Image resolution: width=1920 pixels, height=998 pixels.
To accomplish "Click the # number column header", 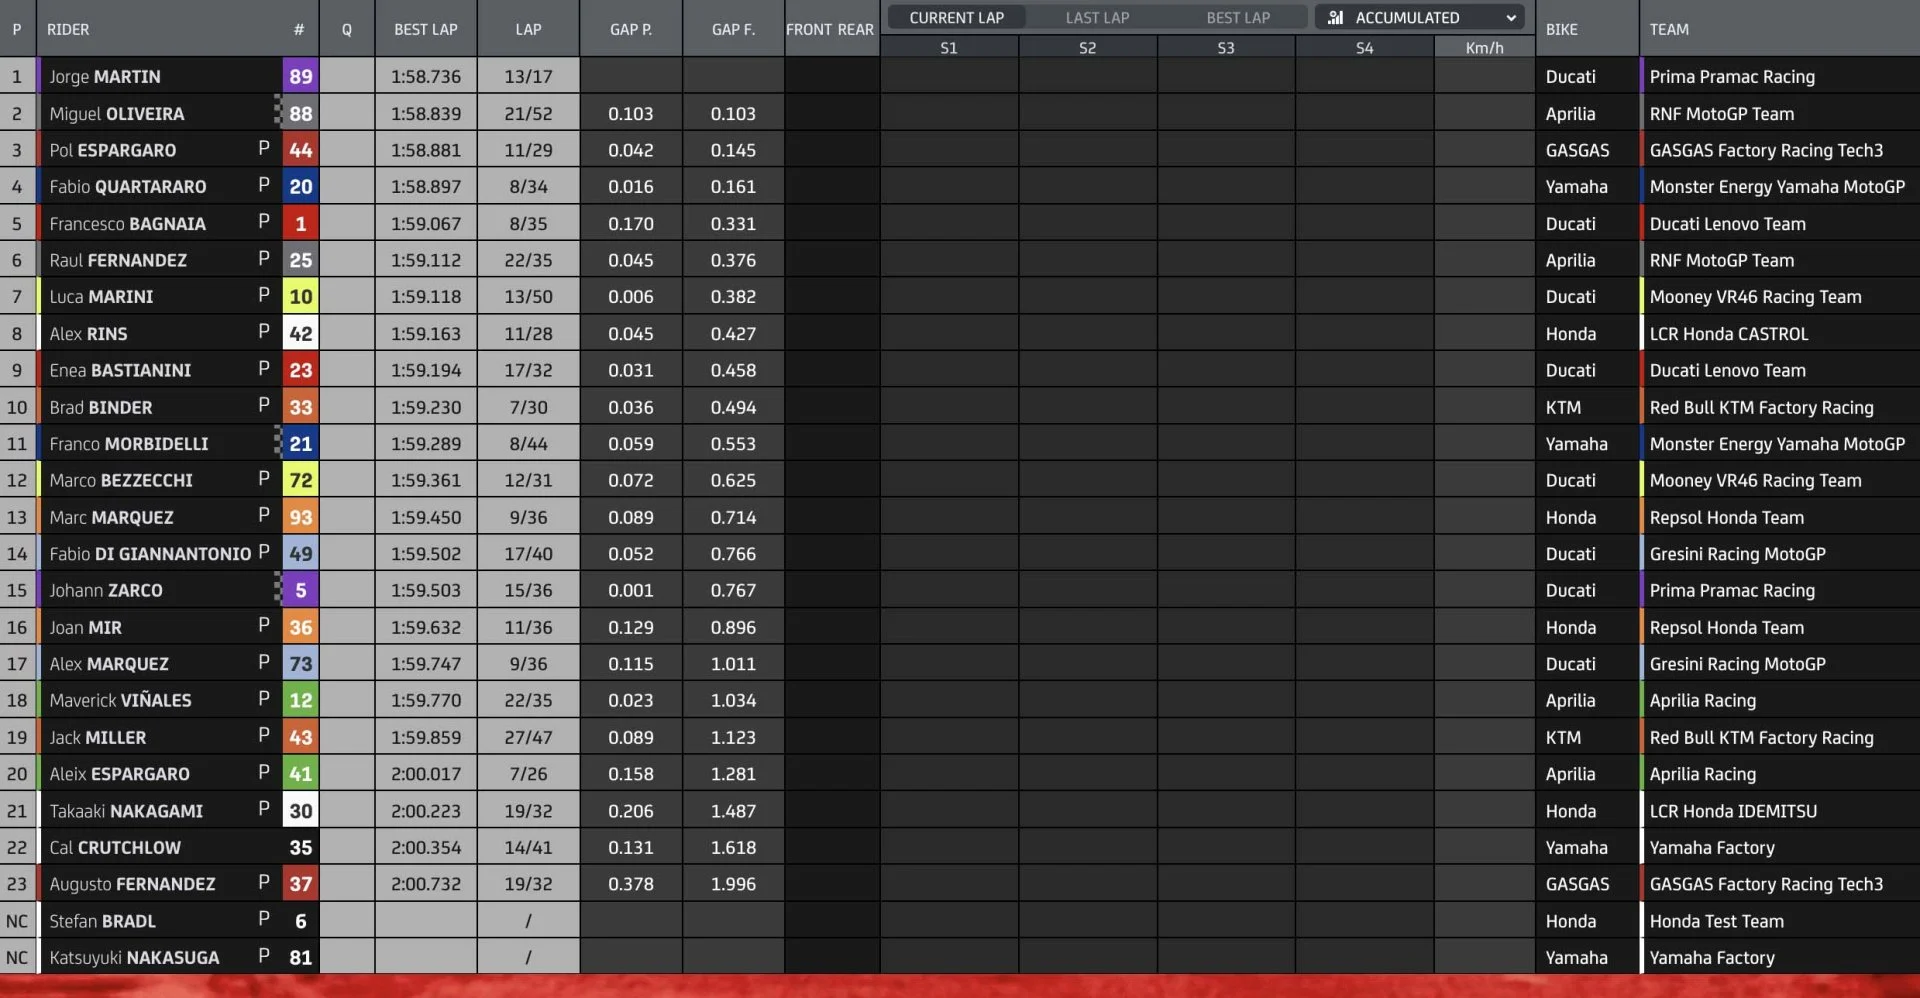I will coord(298,29).
